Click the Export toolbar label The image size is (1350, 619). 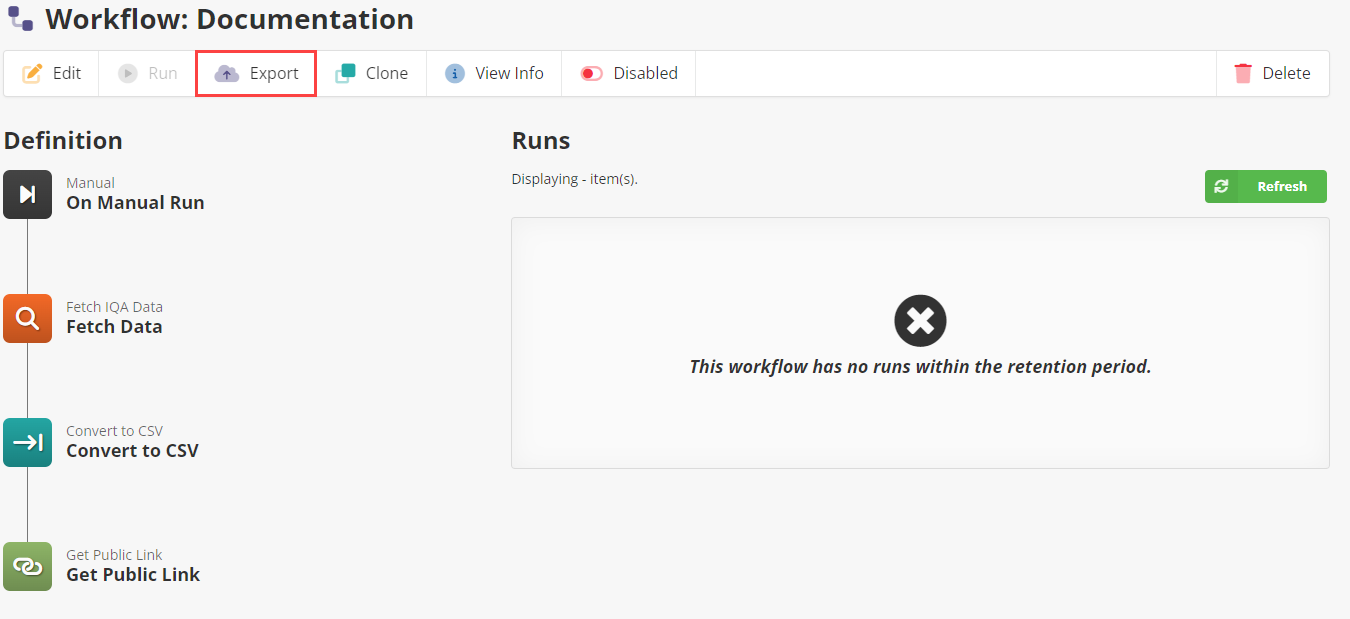coord(274,73)
